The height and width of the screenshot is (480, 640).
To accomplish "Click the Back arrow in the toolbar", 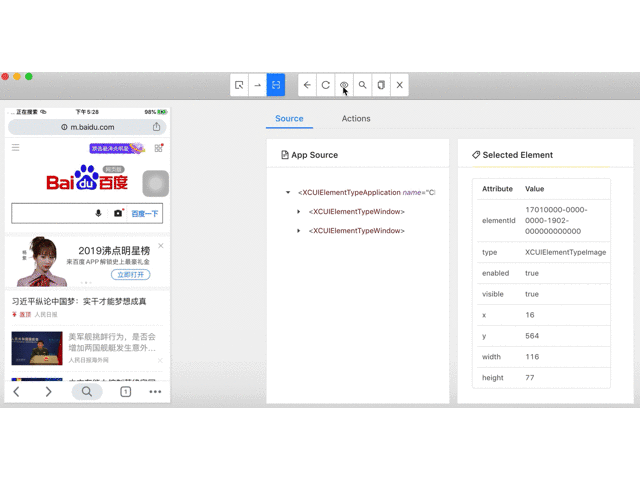I will tap(307, 85).
